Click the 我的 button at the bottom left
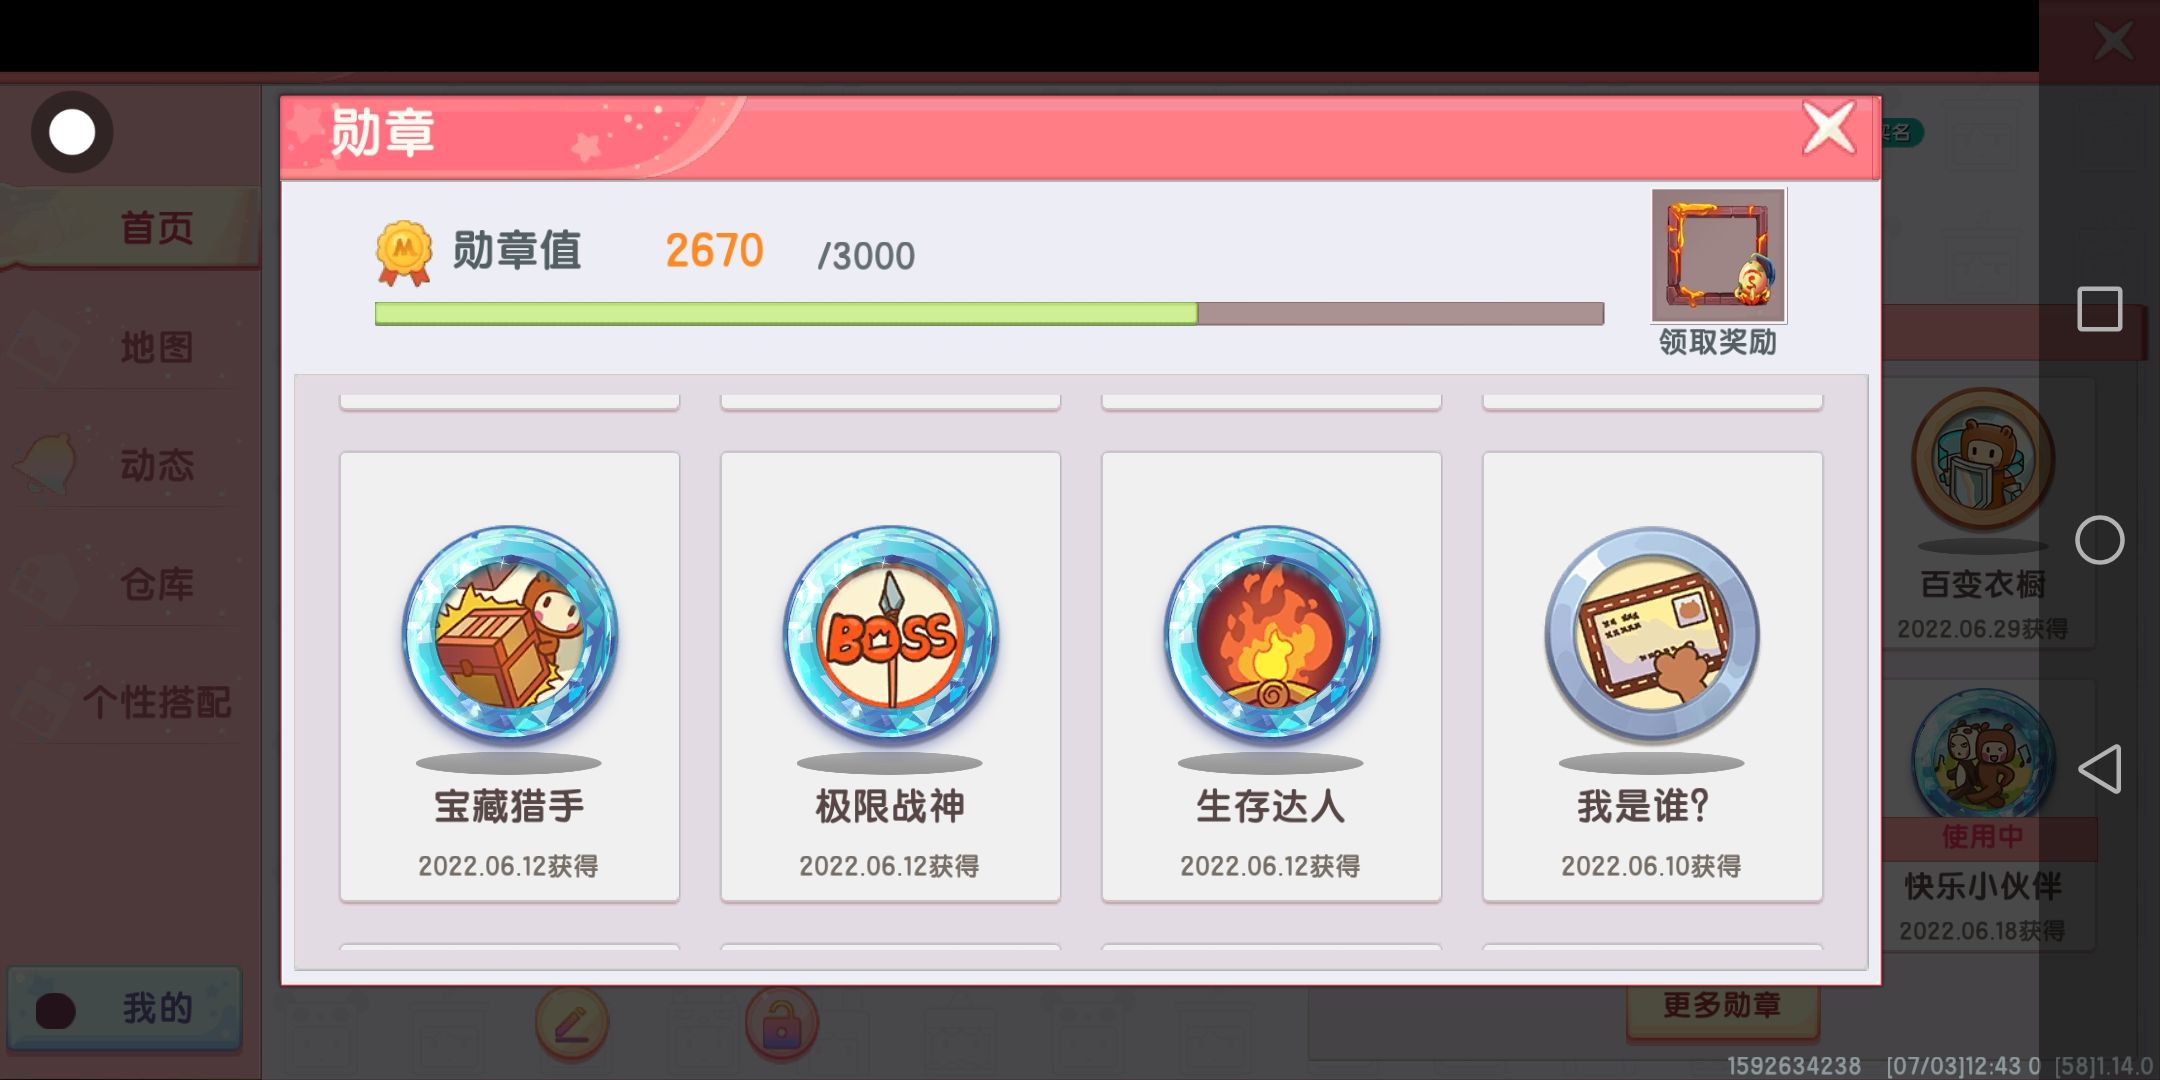The image size is (2160, 1080). (x=125, y=1008)
